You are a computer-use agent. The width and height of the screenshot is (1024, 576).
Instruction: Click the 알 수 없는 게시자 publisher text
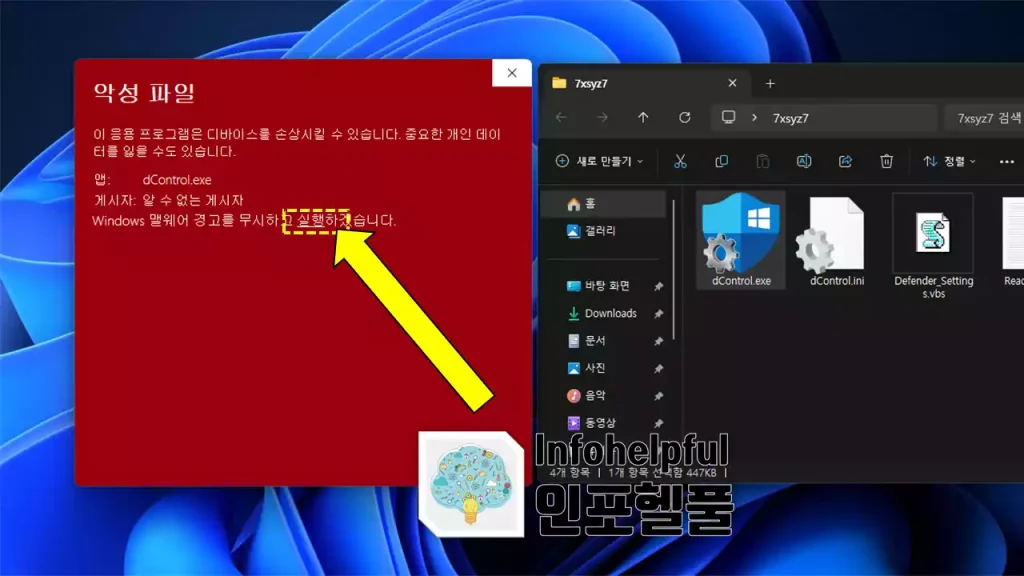(193, 200)
